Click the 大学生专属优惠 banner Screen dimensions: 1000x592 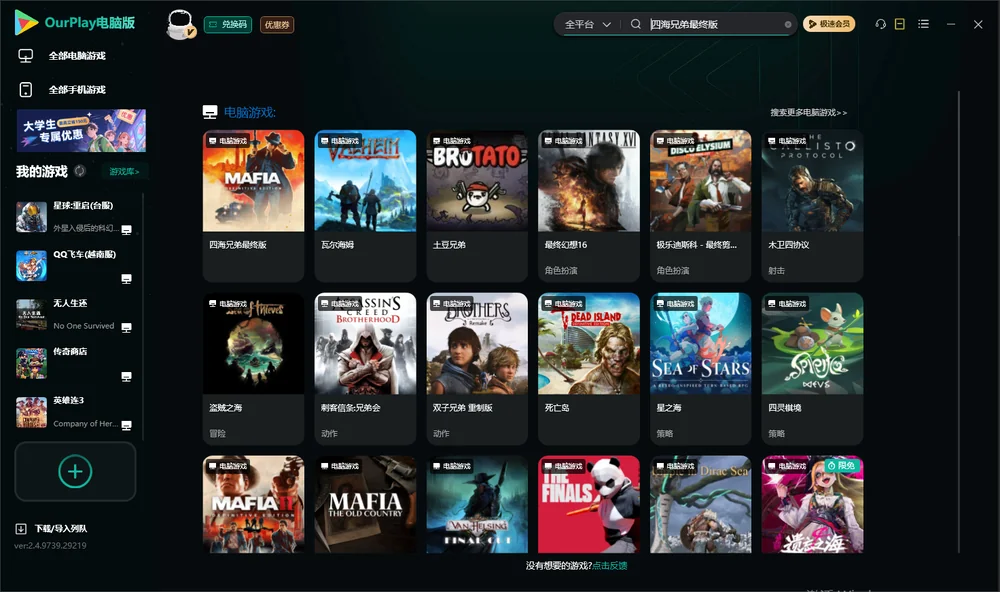[x=81, y=130]
